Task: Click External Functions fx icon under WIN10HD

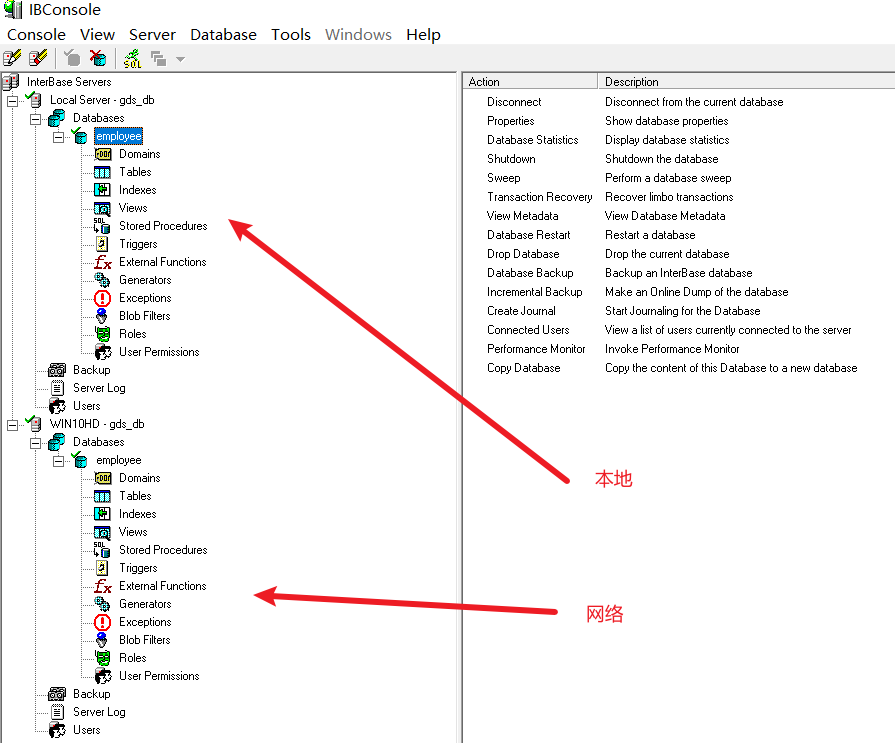Action: 103,587
